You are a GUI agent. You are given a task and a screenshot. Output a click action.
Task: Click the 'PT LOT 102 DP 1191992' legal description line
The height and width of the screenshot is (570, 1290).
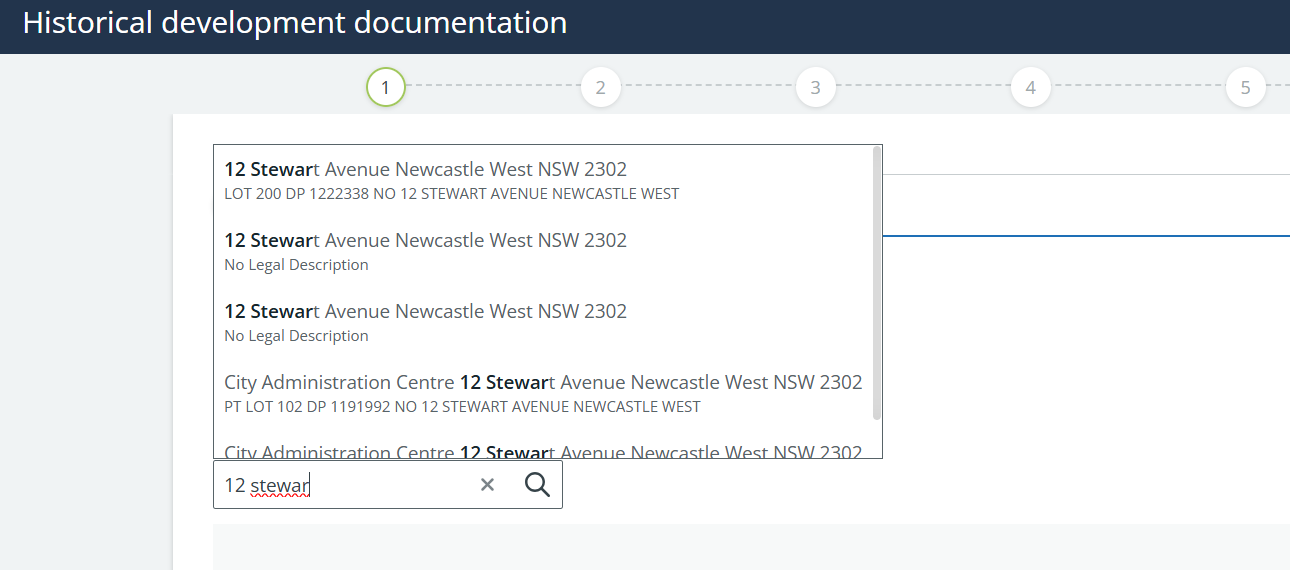462,407
